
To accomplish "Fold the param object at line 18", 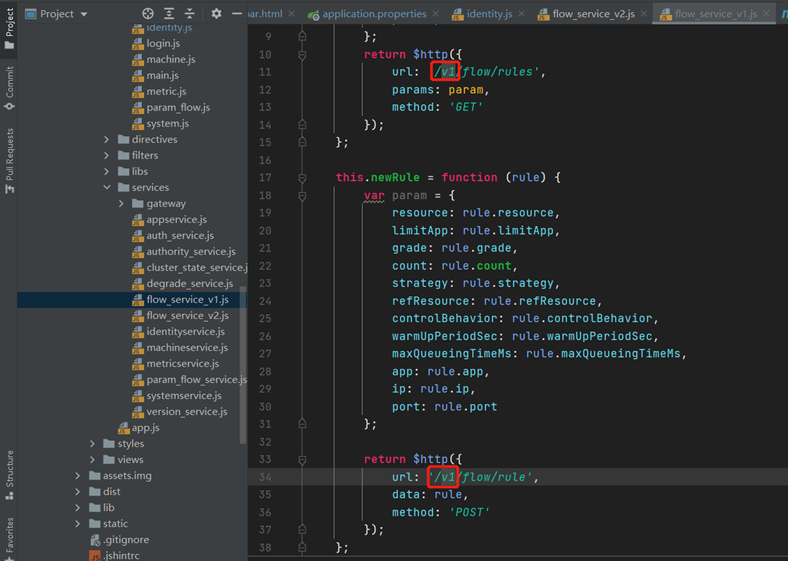I will tap(302, 195).
